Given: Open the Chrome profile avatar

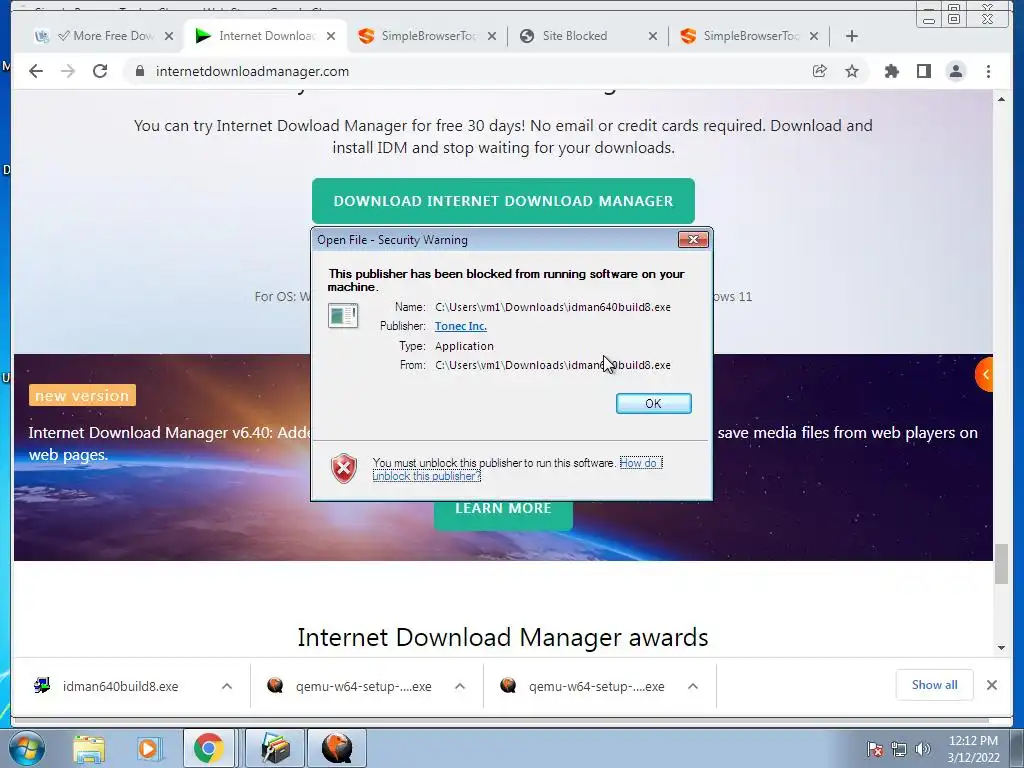Looking at the screenshot, I should 955,71.
